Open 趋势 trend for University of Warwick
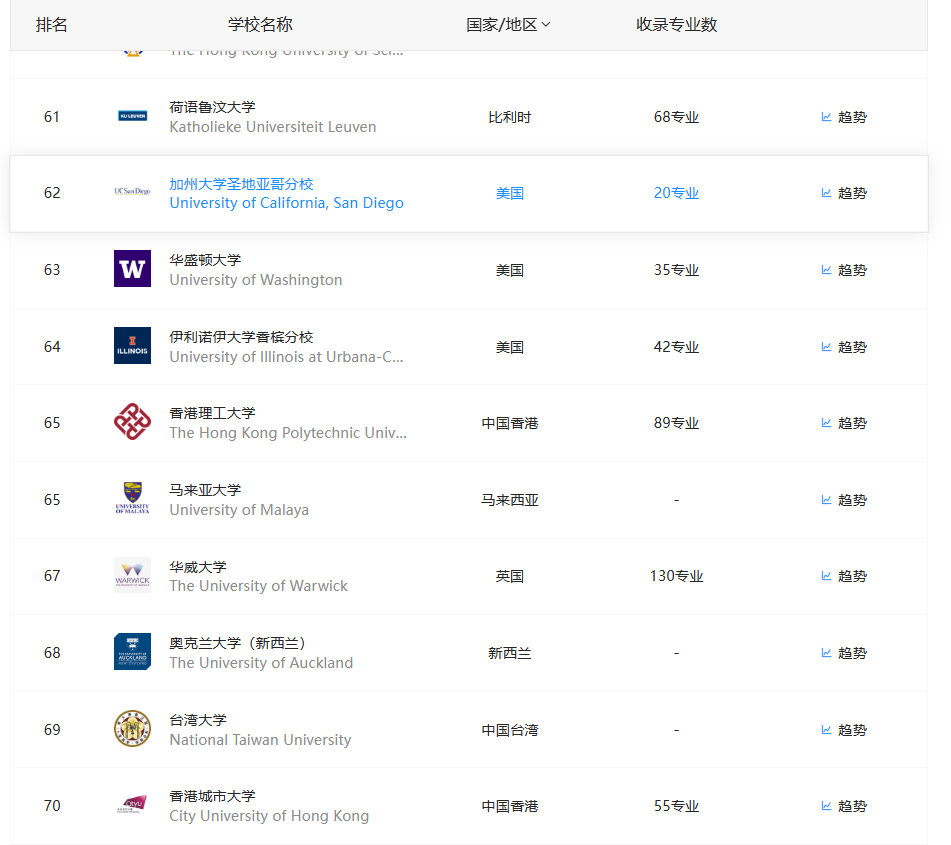 [844, 576]
